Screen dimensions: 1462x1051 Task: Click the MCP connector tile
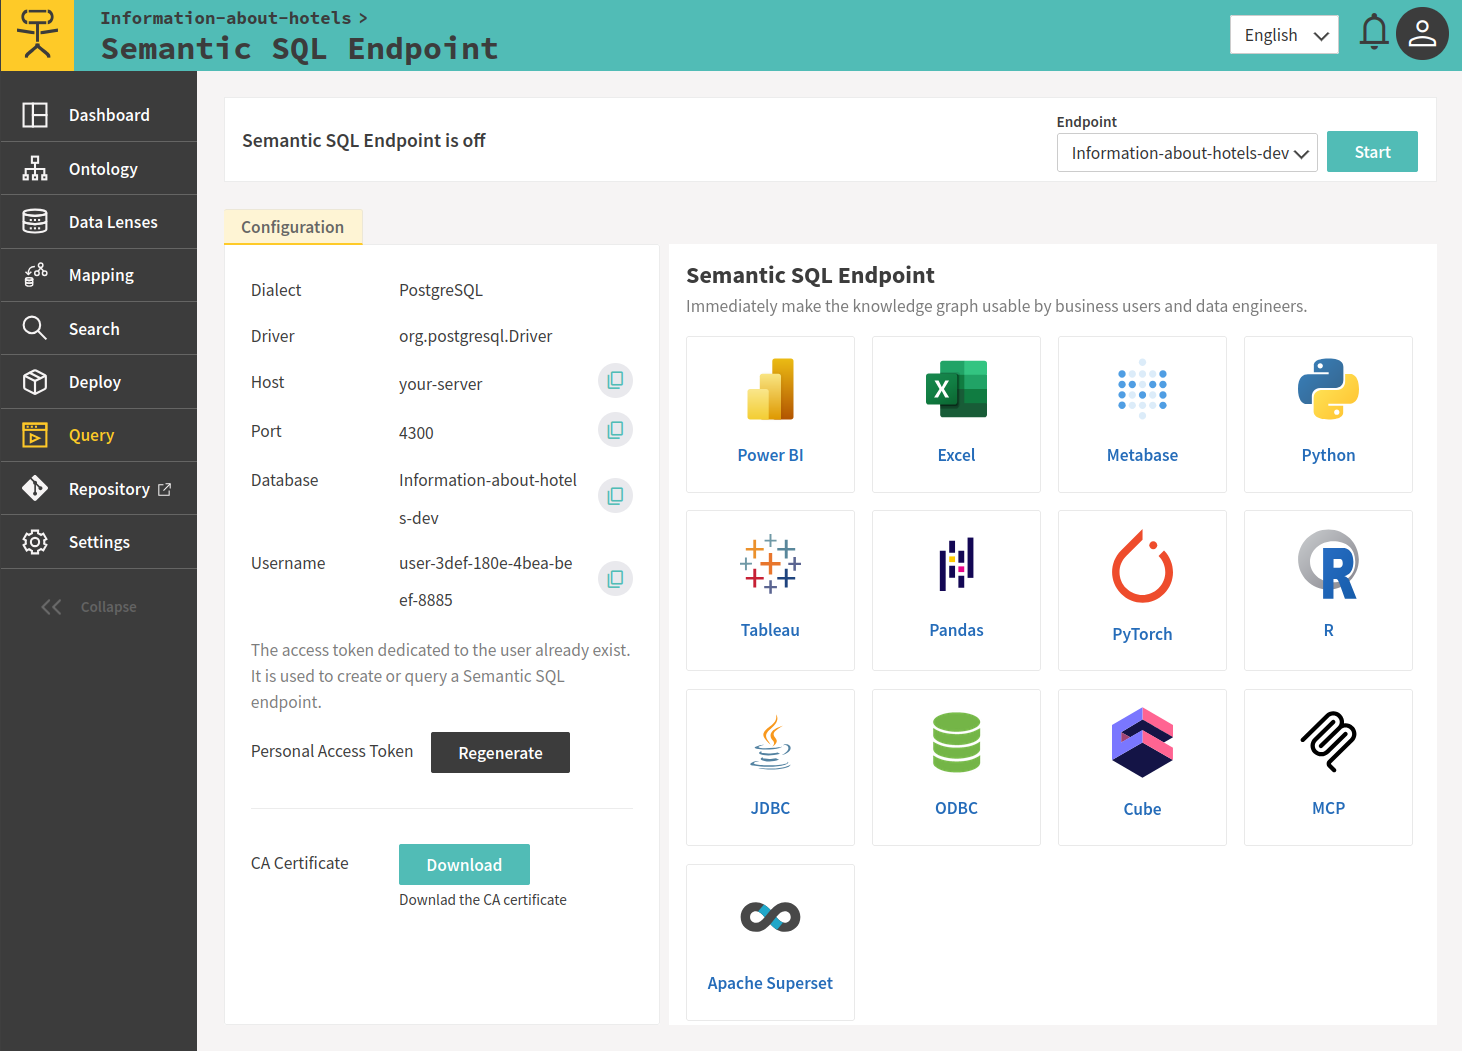tap(1328, 767)
